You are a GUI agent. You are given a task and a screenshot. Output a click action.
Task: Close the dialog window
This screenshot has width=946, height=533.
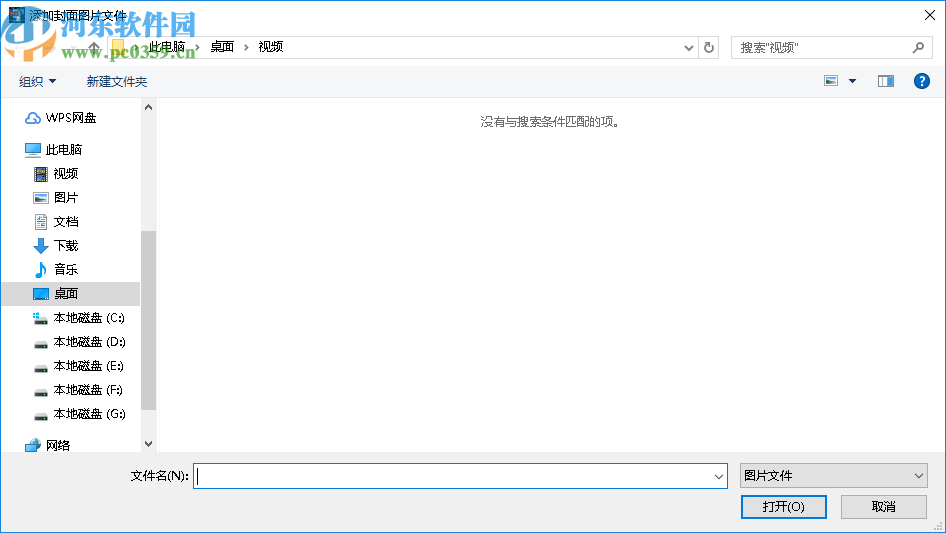pos(930,14)
